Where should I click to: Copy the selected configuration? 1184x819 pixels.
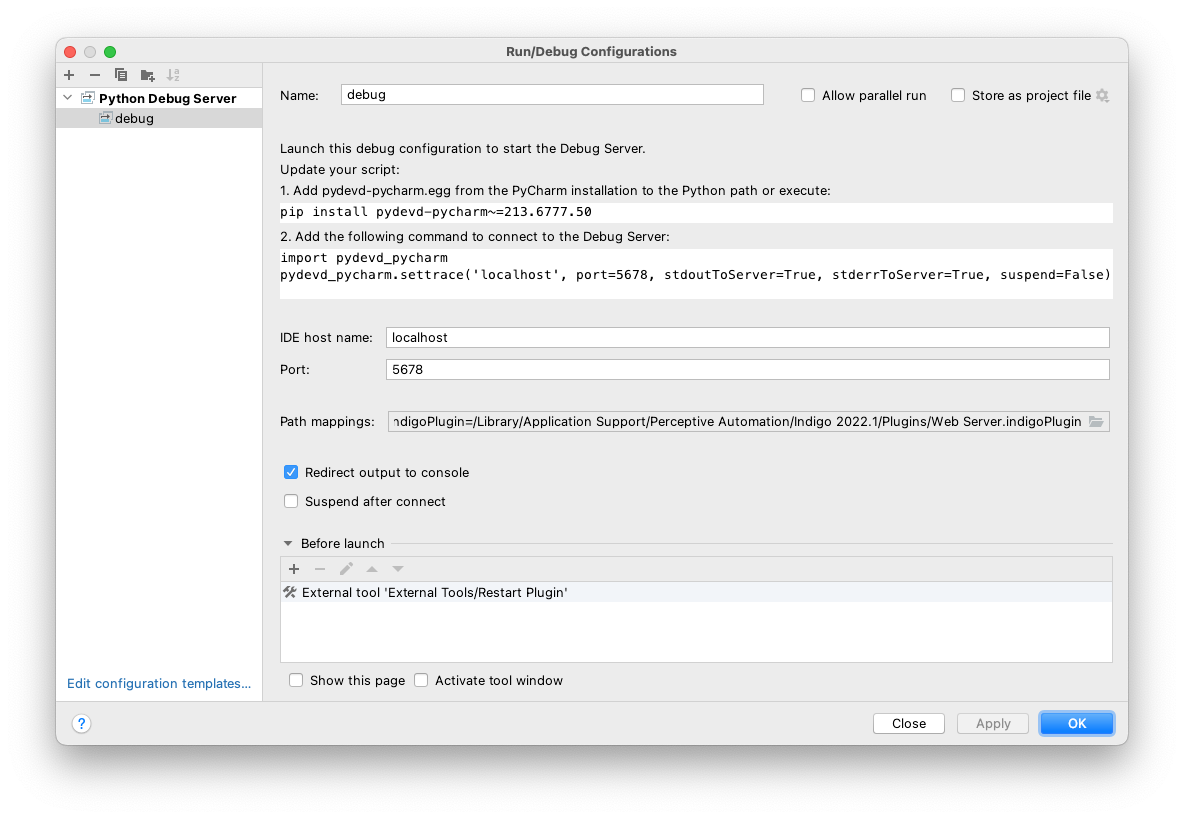pyautogui.click(x=121, y=75)
